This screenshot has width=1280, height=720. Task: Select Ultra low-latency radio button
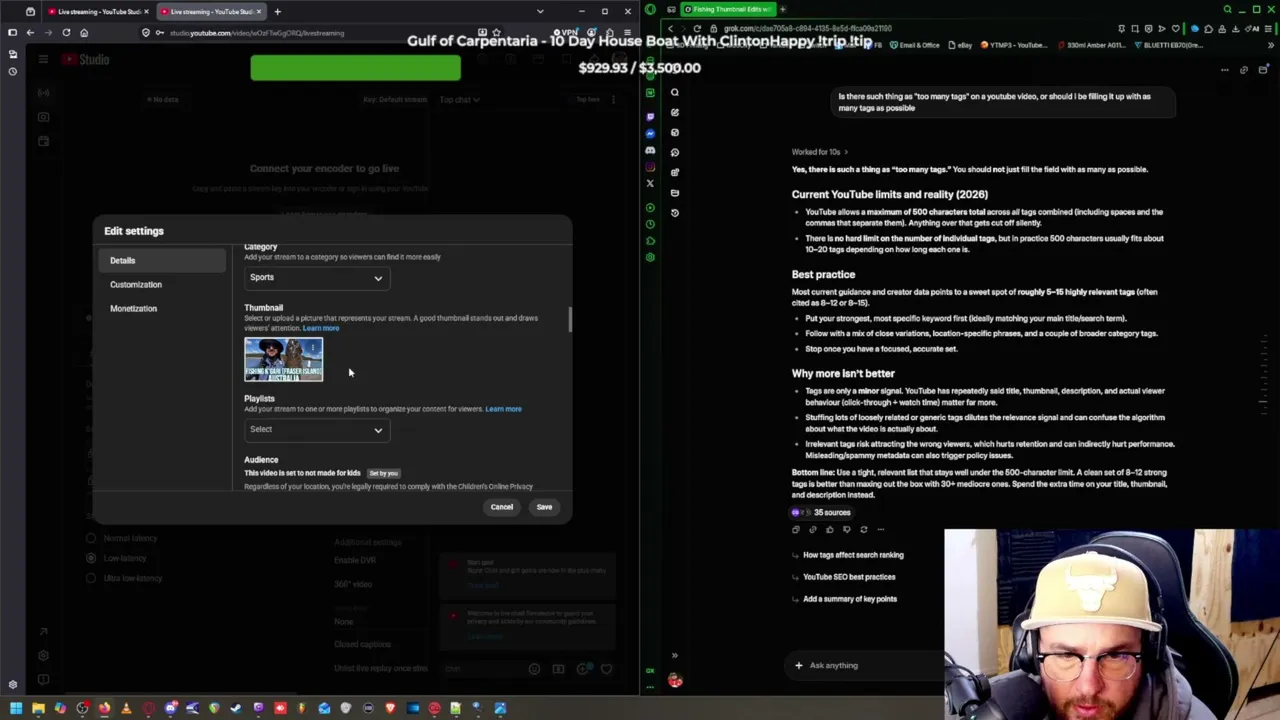91,578
